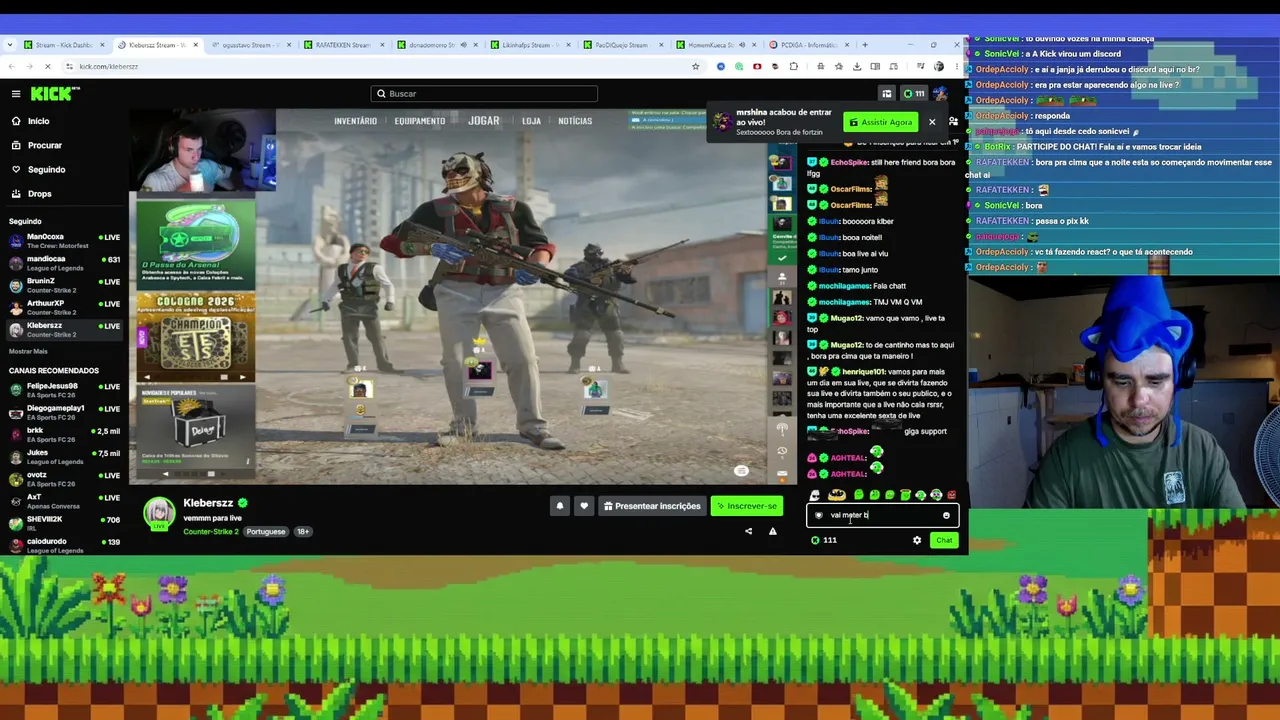Click the JOGAR tab in the game stream
Image resolution: width=1280 pixels, height=720 pixels.
click(x=484, y=121)
